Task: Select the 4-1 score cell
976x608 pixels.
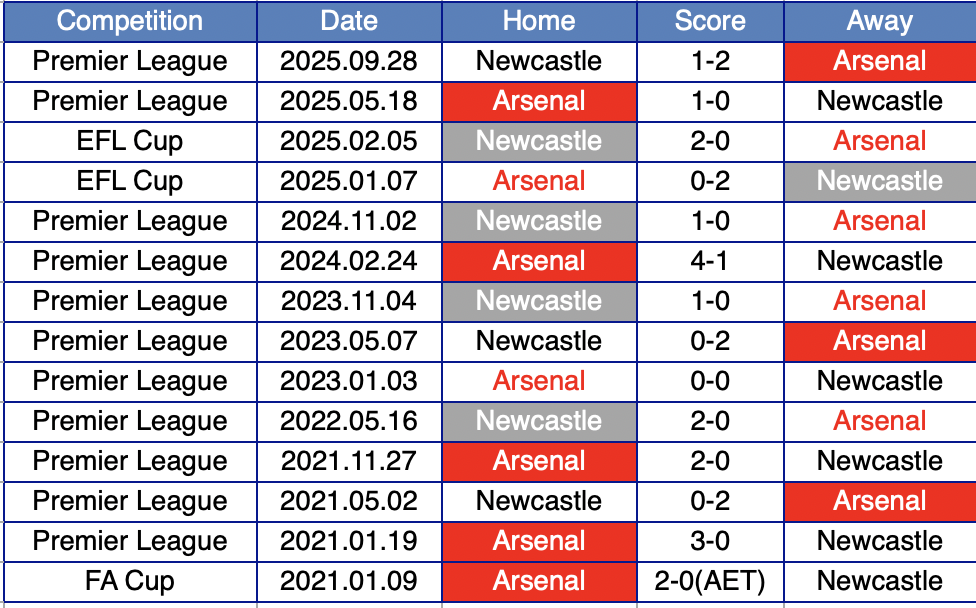Action: (710, 261)
